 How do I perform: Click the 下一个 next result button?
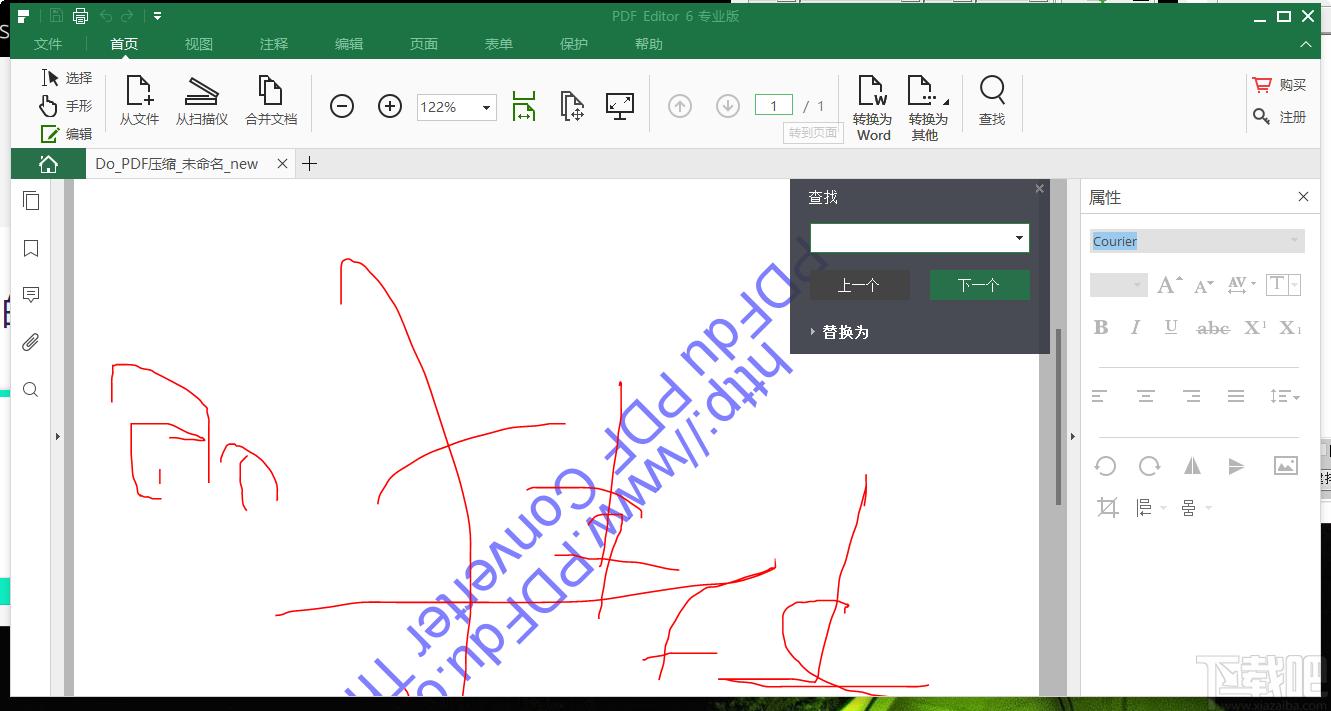(979, 285)
